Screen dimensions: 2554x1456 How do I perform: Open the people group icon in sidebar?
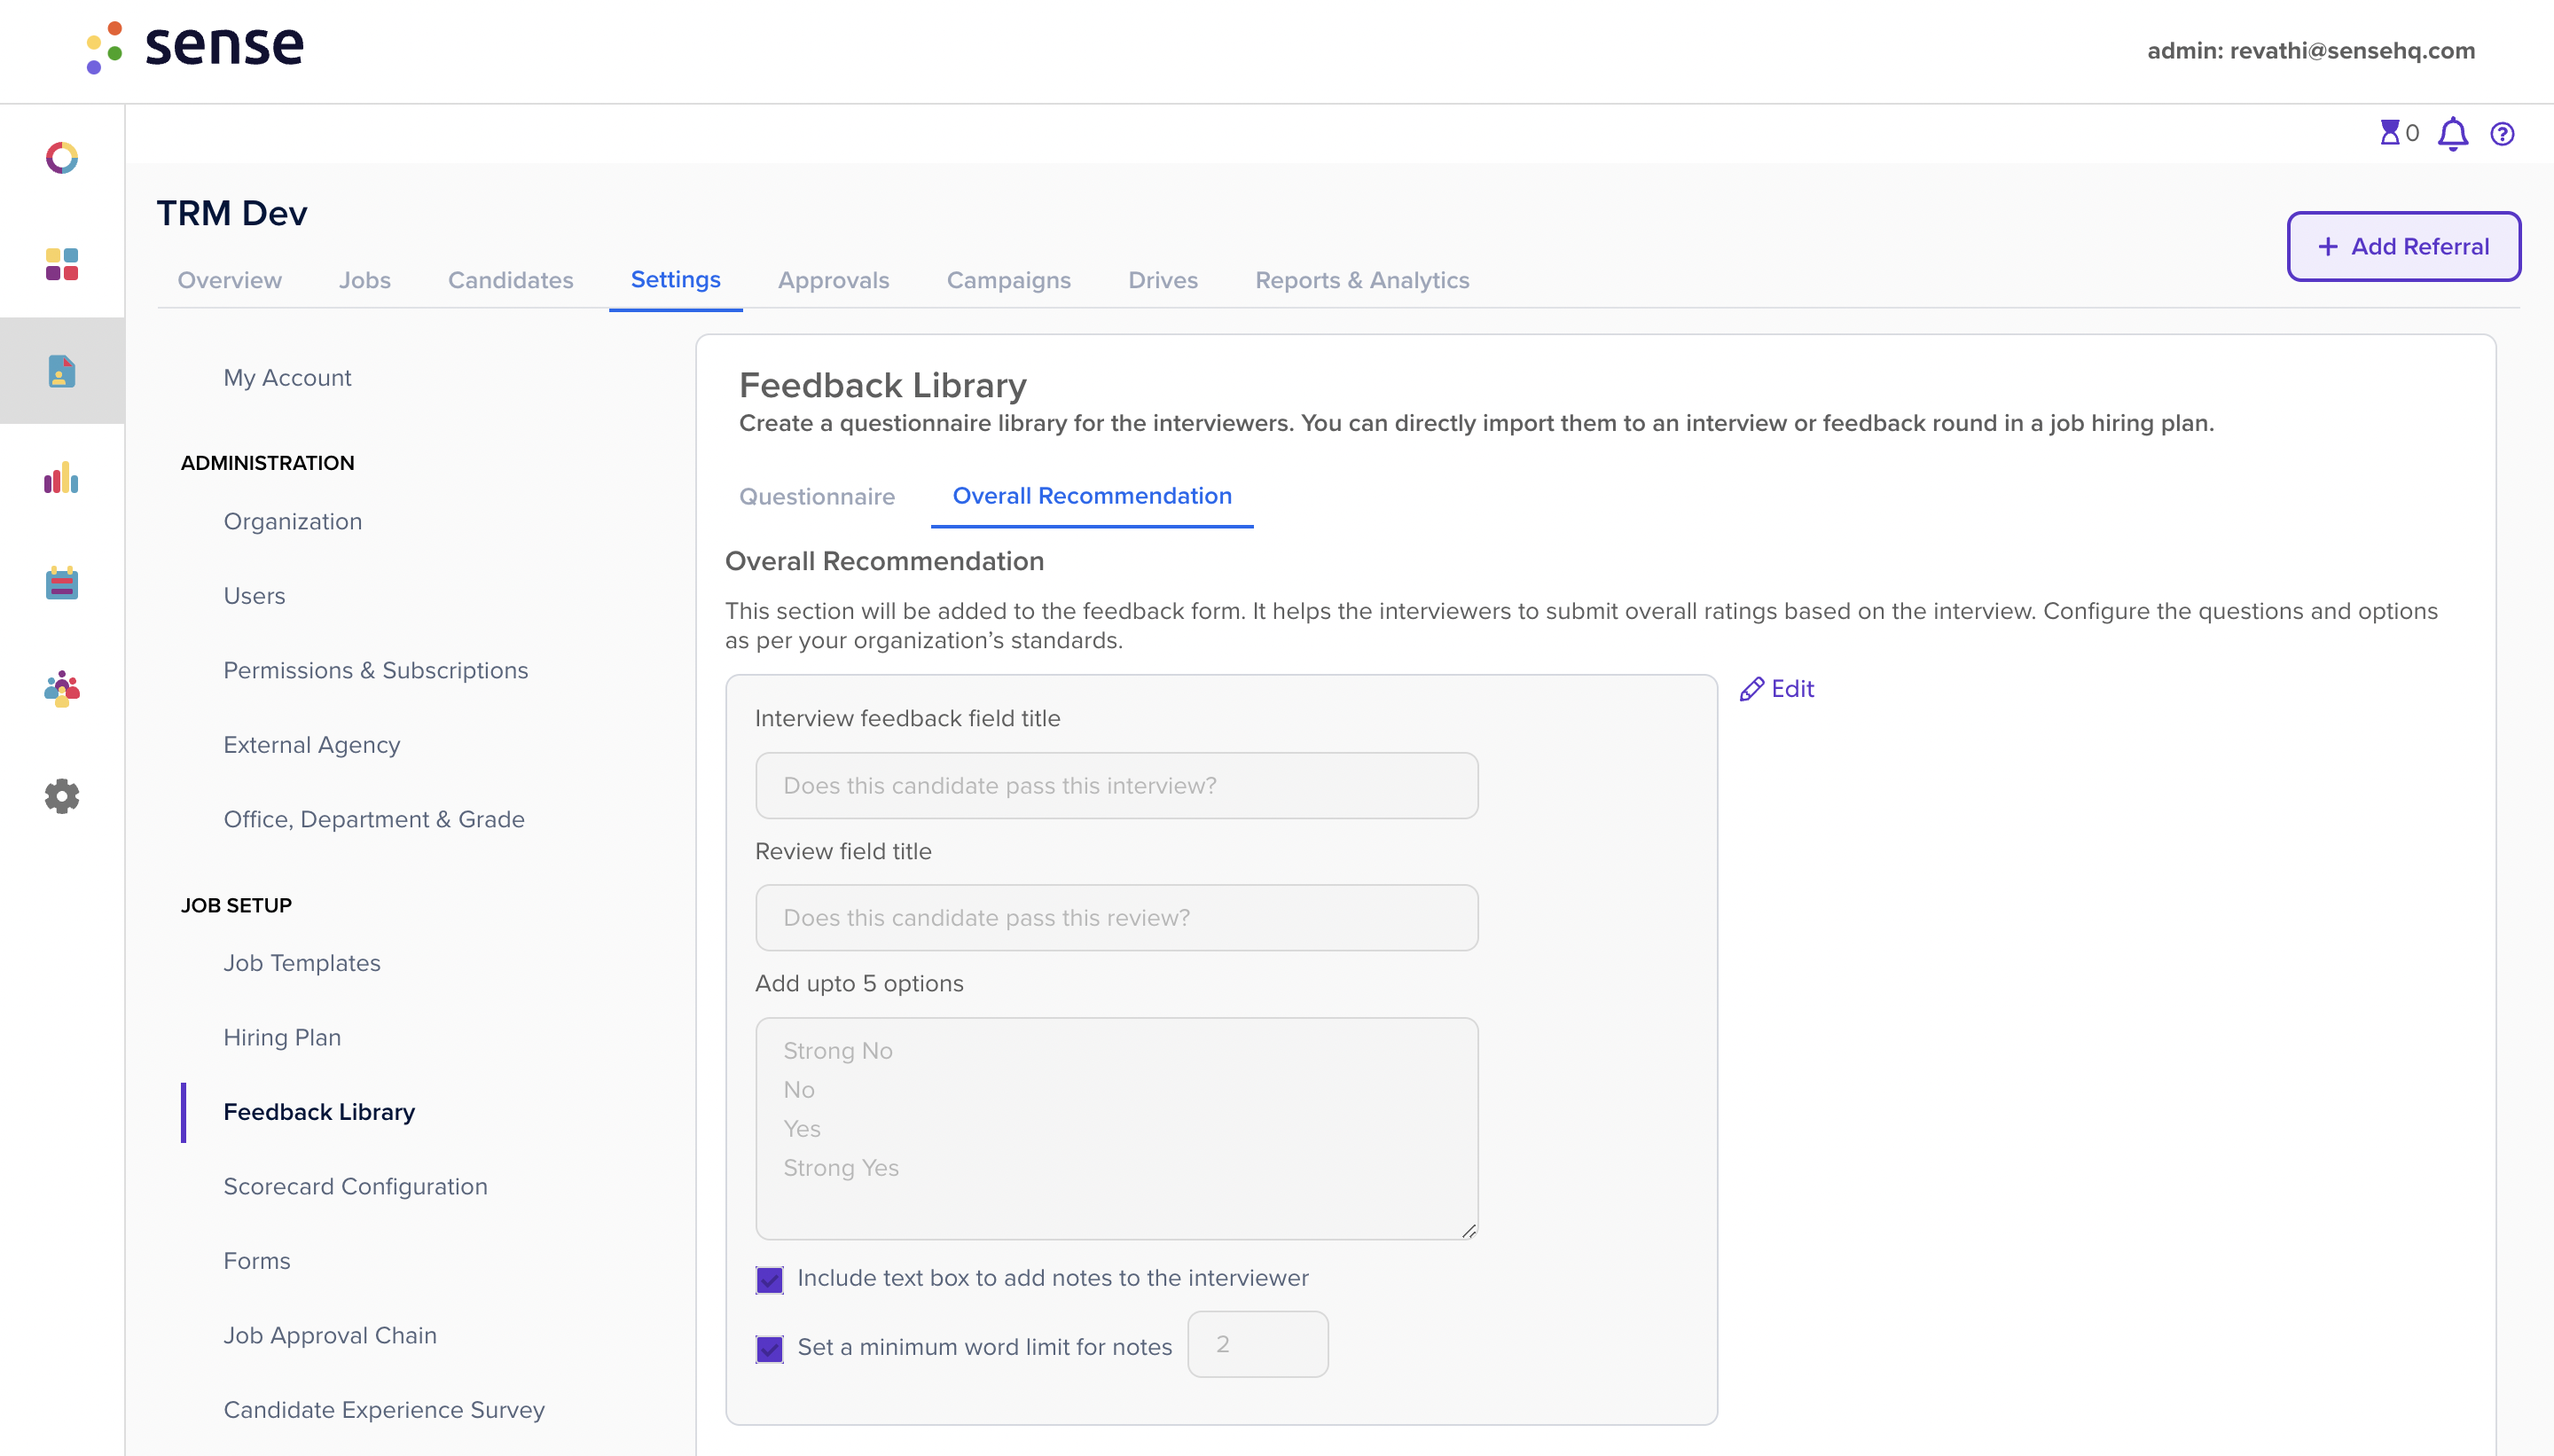tap(62, 689)
